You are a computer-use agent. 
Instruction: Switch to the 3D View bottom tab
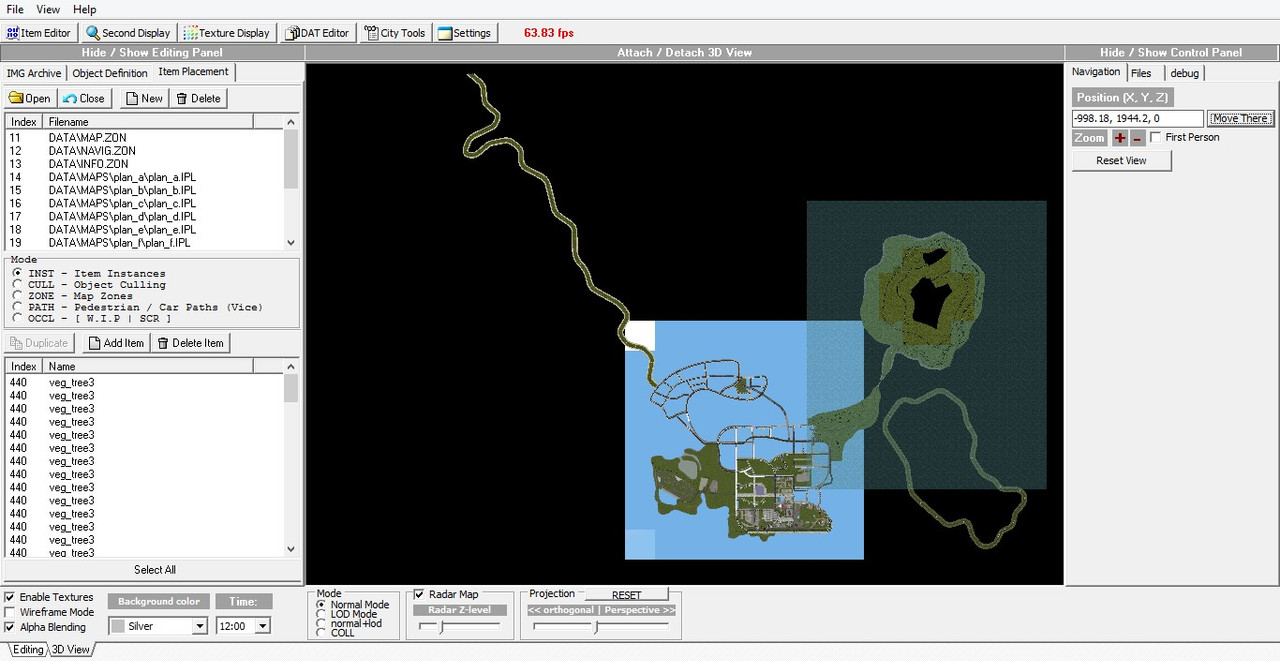pyautogui.click(x=71, y=649)
